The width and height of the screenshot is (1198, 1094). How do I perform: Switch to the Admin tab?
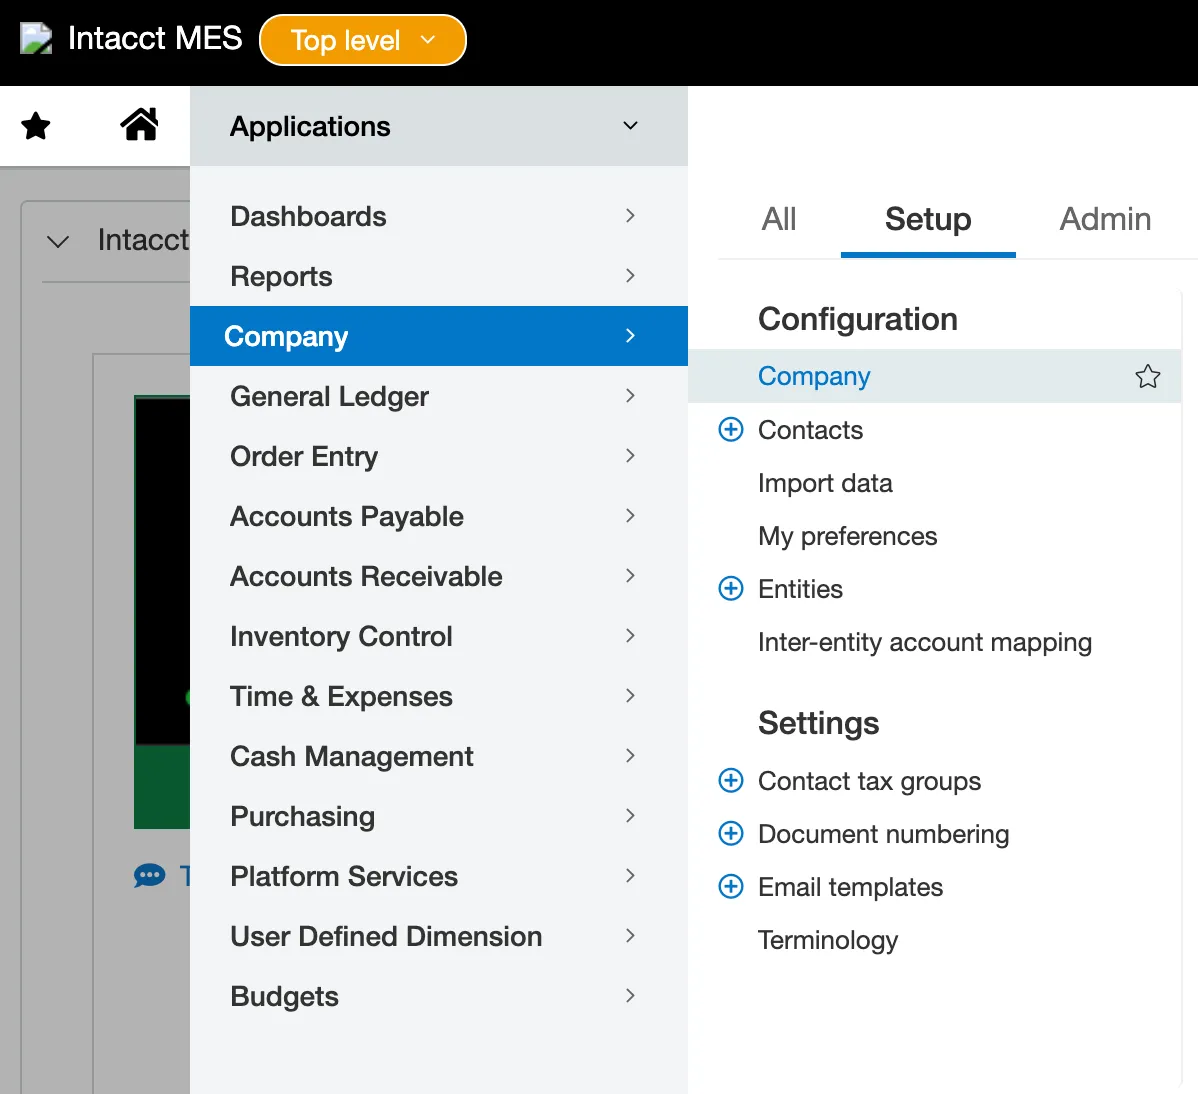pos(1104,219)
